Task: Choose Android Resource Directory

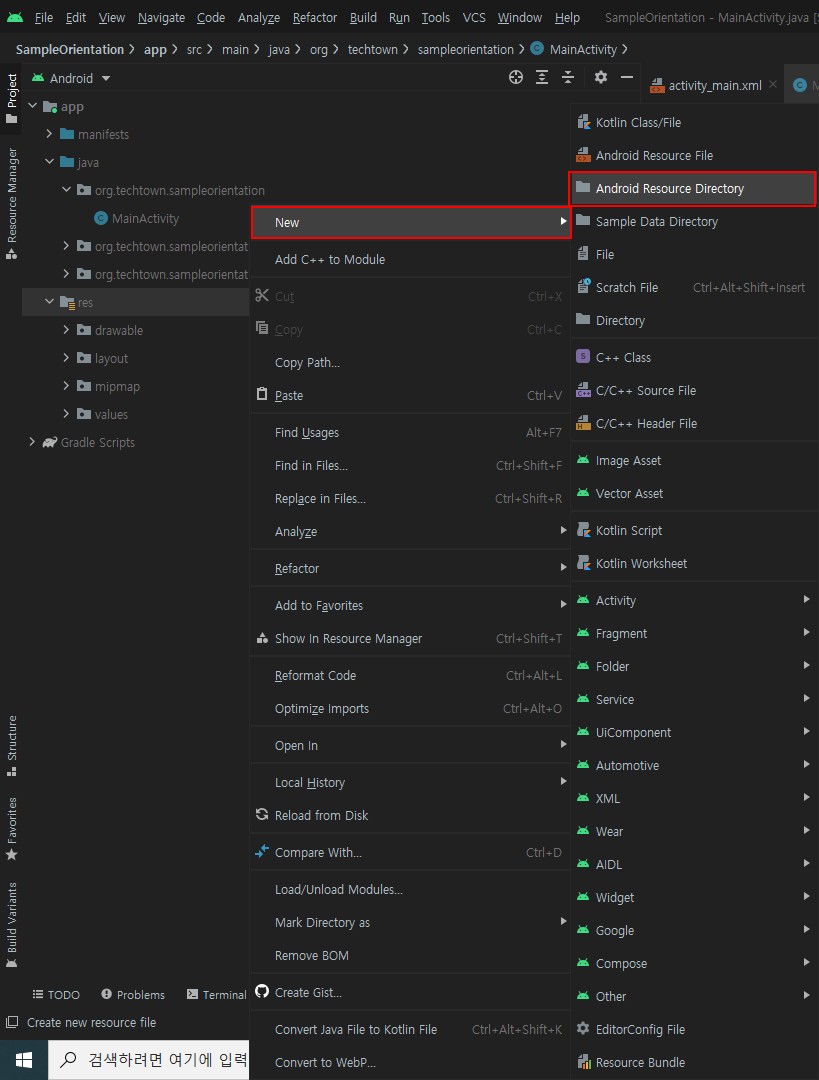Action: [693, 189]
